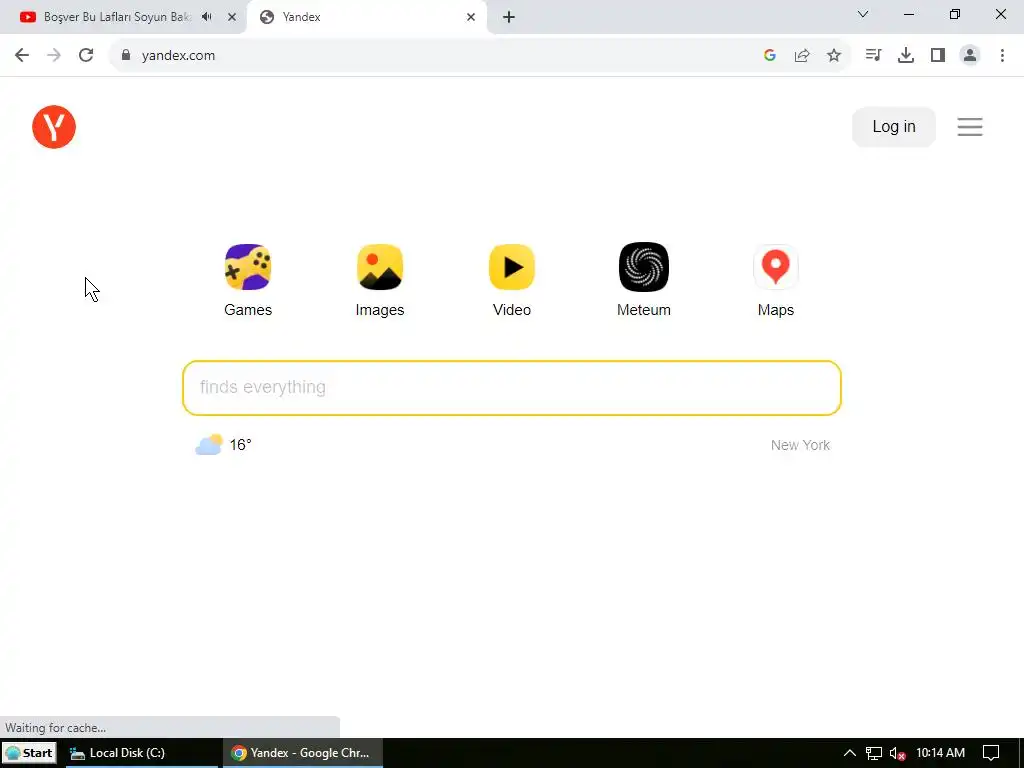Toggle Chrome side panel
The width and height of the screenshot is (1024, 768).
(938, 56)
